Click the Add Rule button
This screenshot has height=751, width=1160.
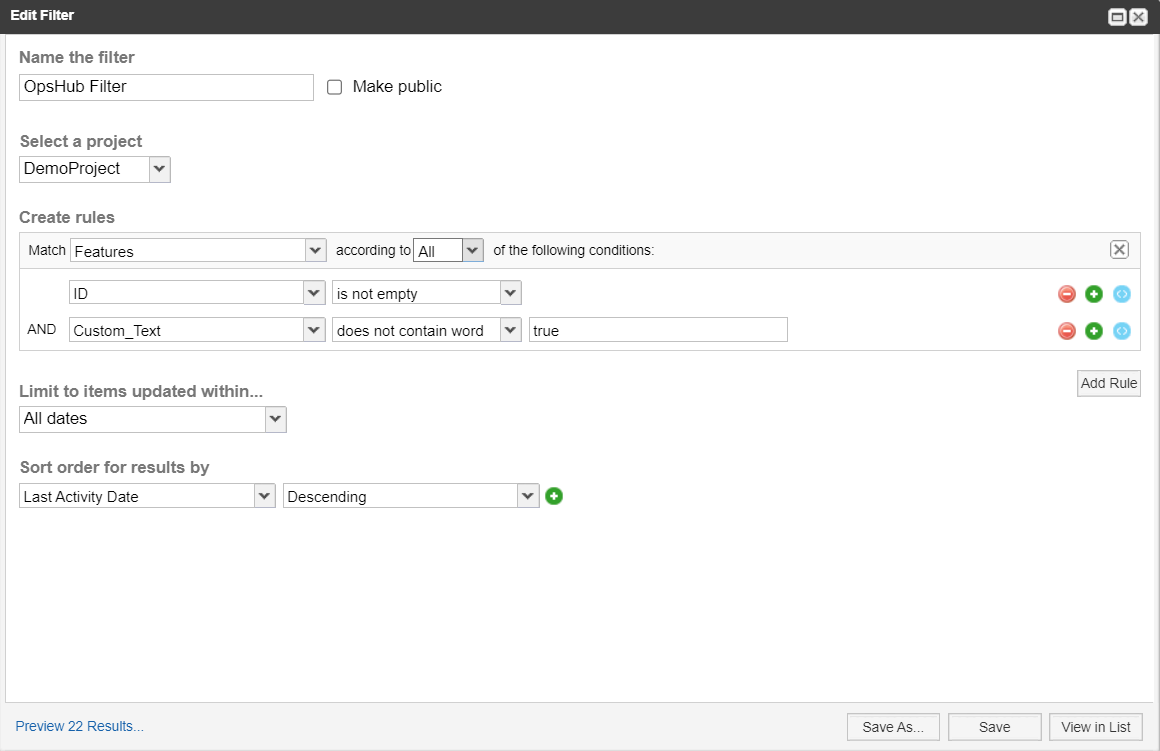pos(1108,384)
